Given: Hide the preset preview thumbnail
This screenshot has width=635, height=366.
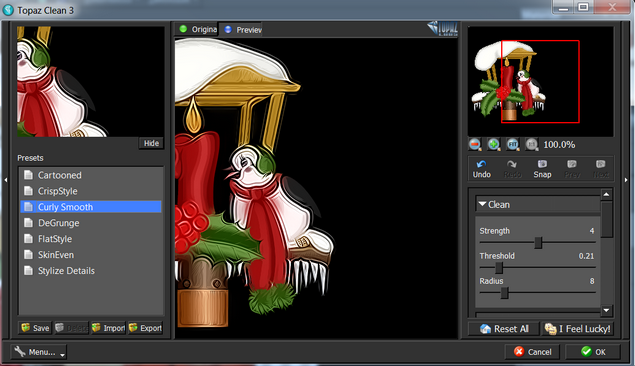Looking at the screenshot, I should (x=151, y=143).
